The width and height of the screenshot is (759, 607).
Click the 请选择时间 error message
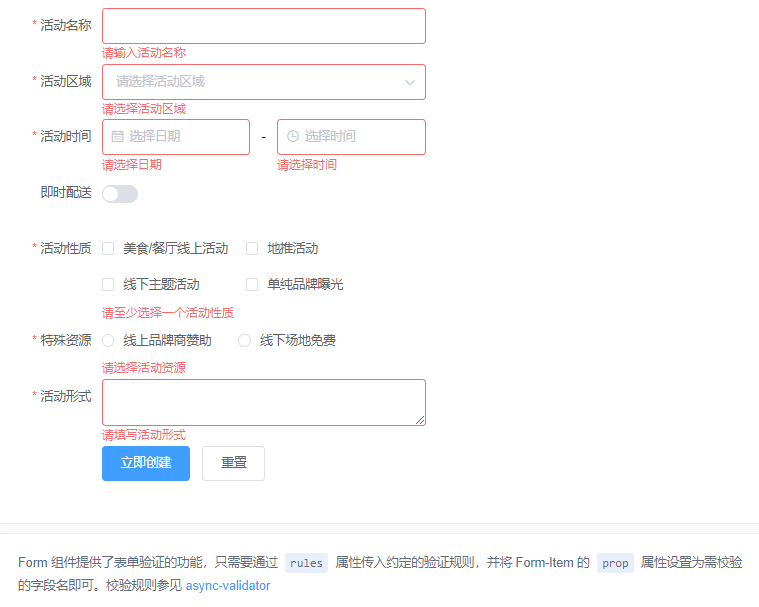[307, 165]
